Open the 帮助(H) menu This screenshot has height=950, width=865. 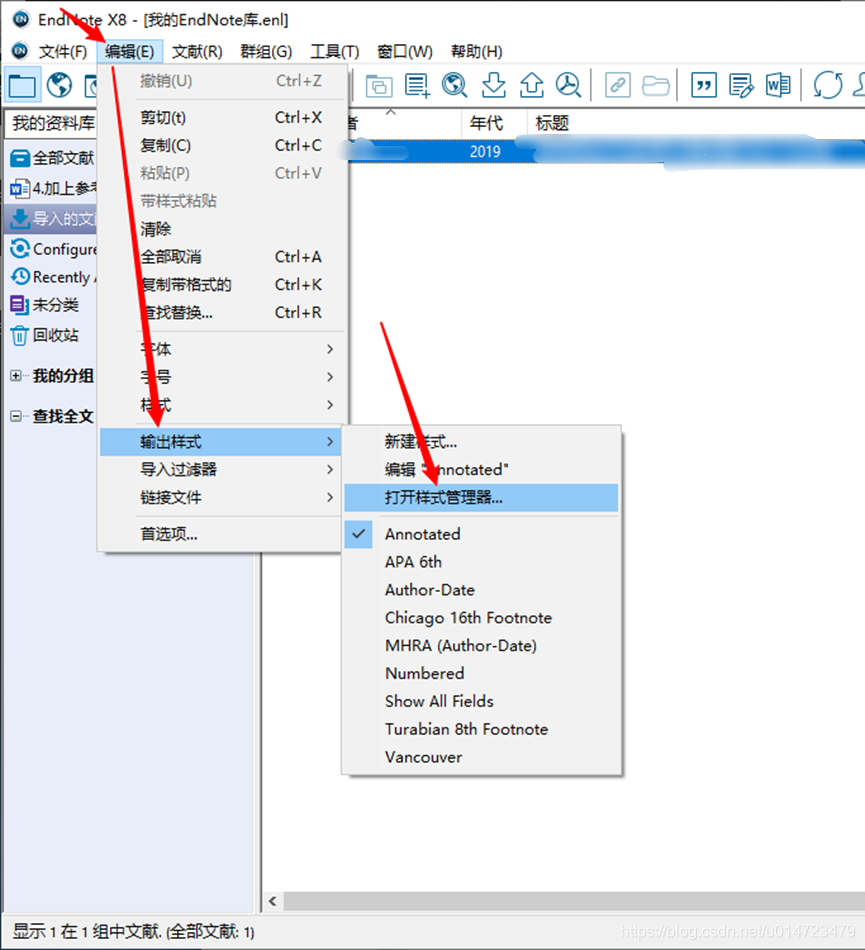(x=477, y=51)
